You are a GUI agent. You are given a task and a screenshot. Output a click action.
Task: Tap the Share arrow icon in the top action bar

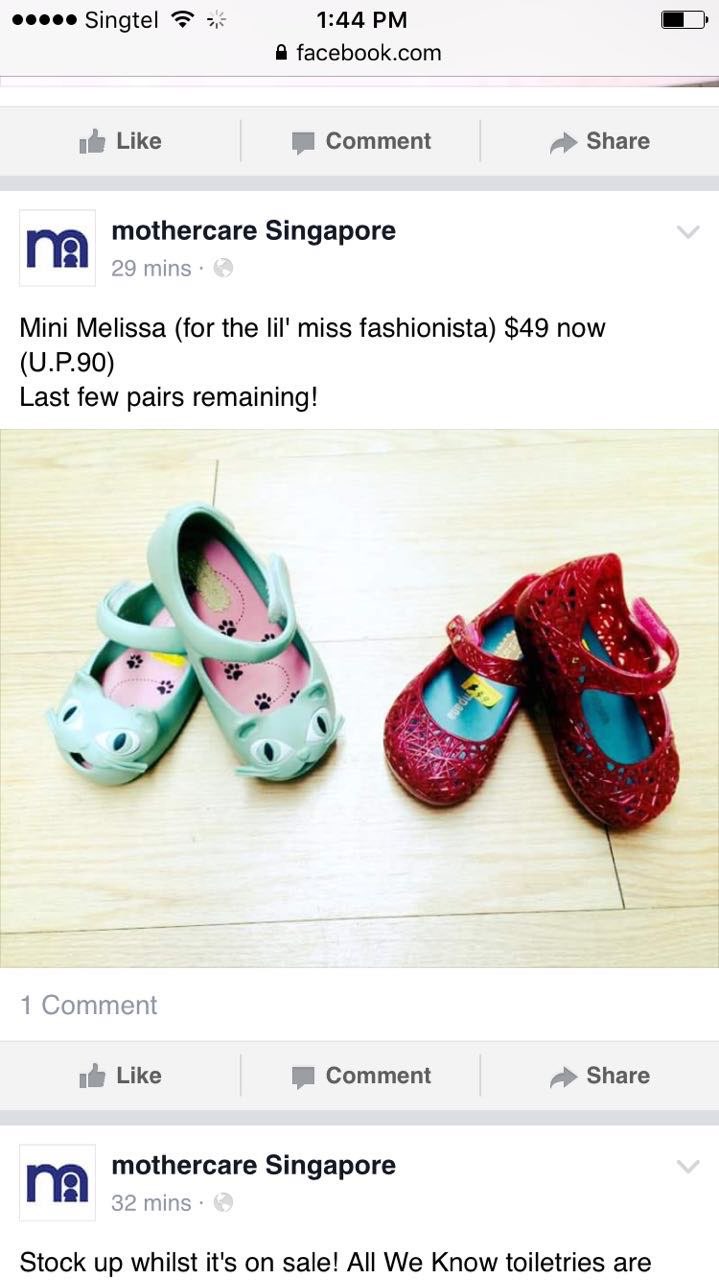[563, 143]
